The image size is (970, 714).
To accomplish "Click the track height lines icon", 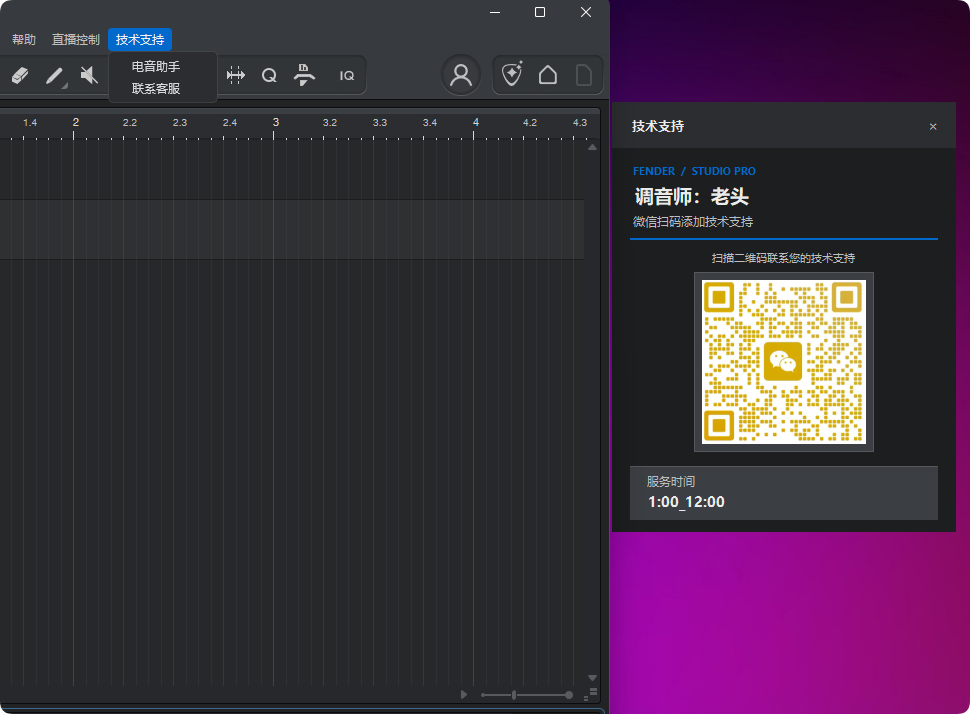I will coord(593,692).
